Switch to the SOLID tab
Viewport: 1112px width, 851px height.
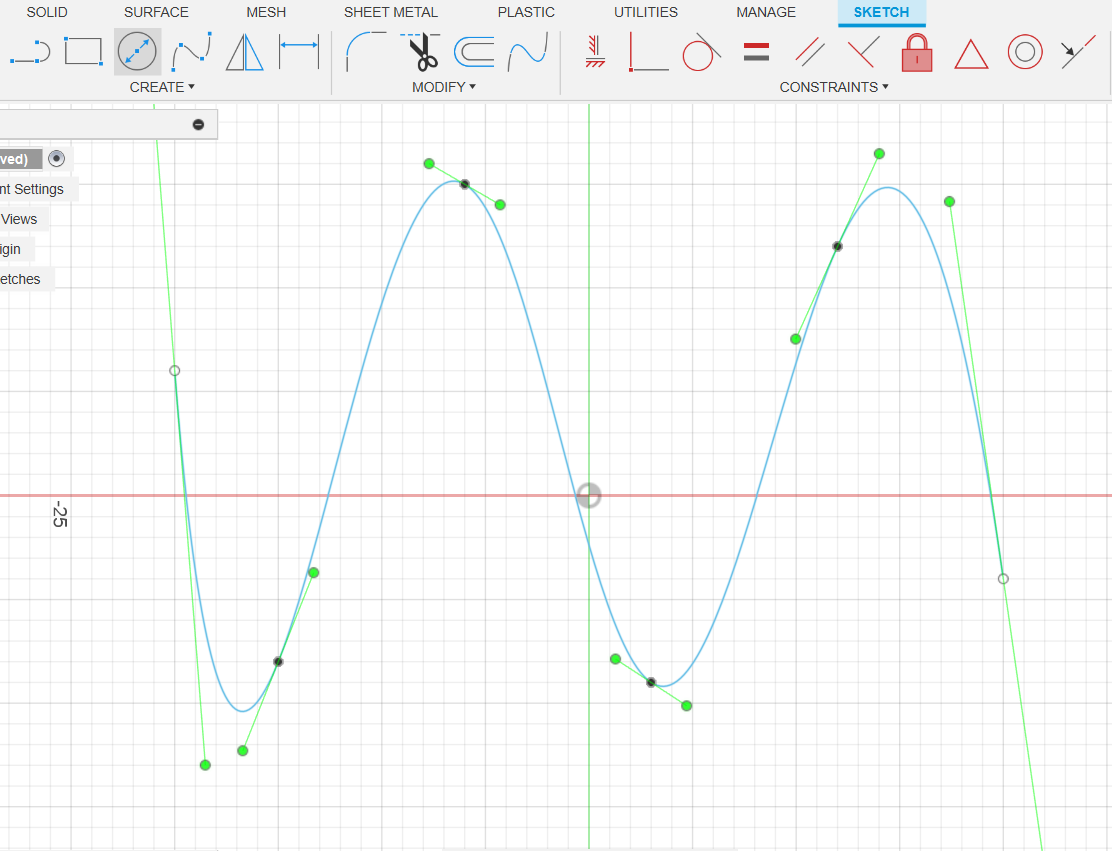pyautogui.click(x=47, y=12)
